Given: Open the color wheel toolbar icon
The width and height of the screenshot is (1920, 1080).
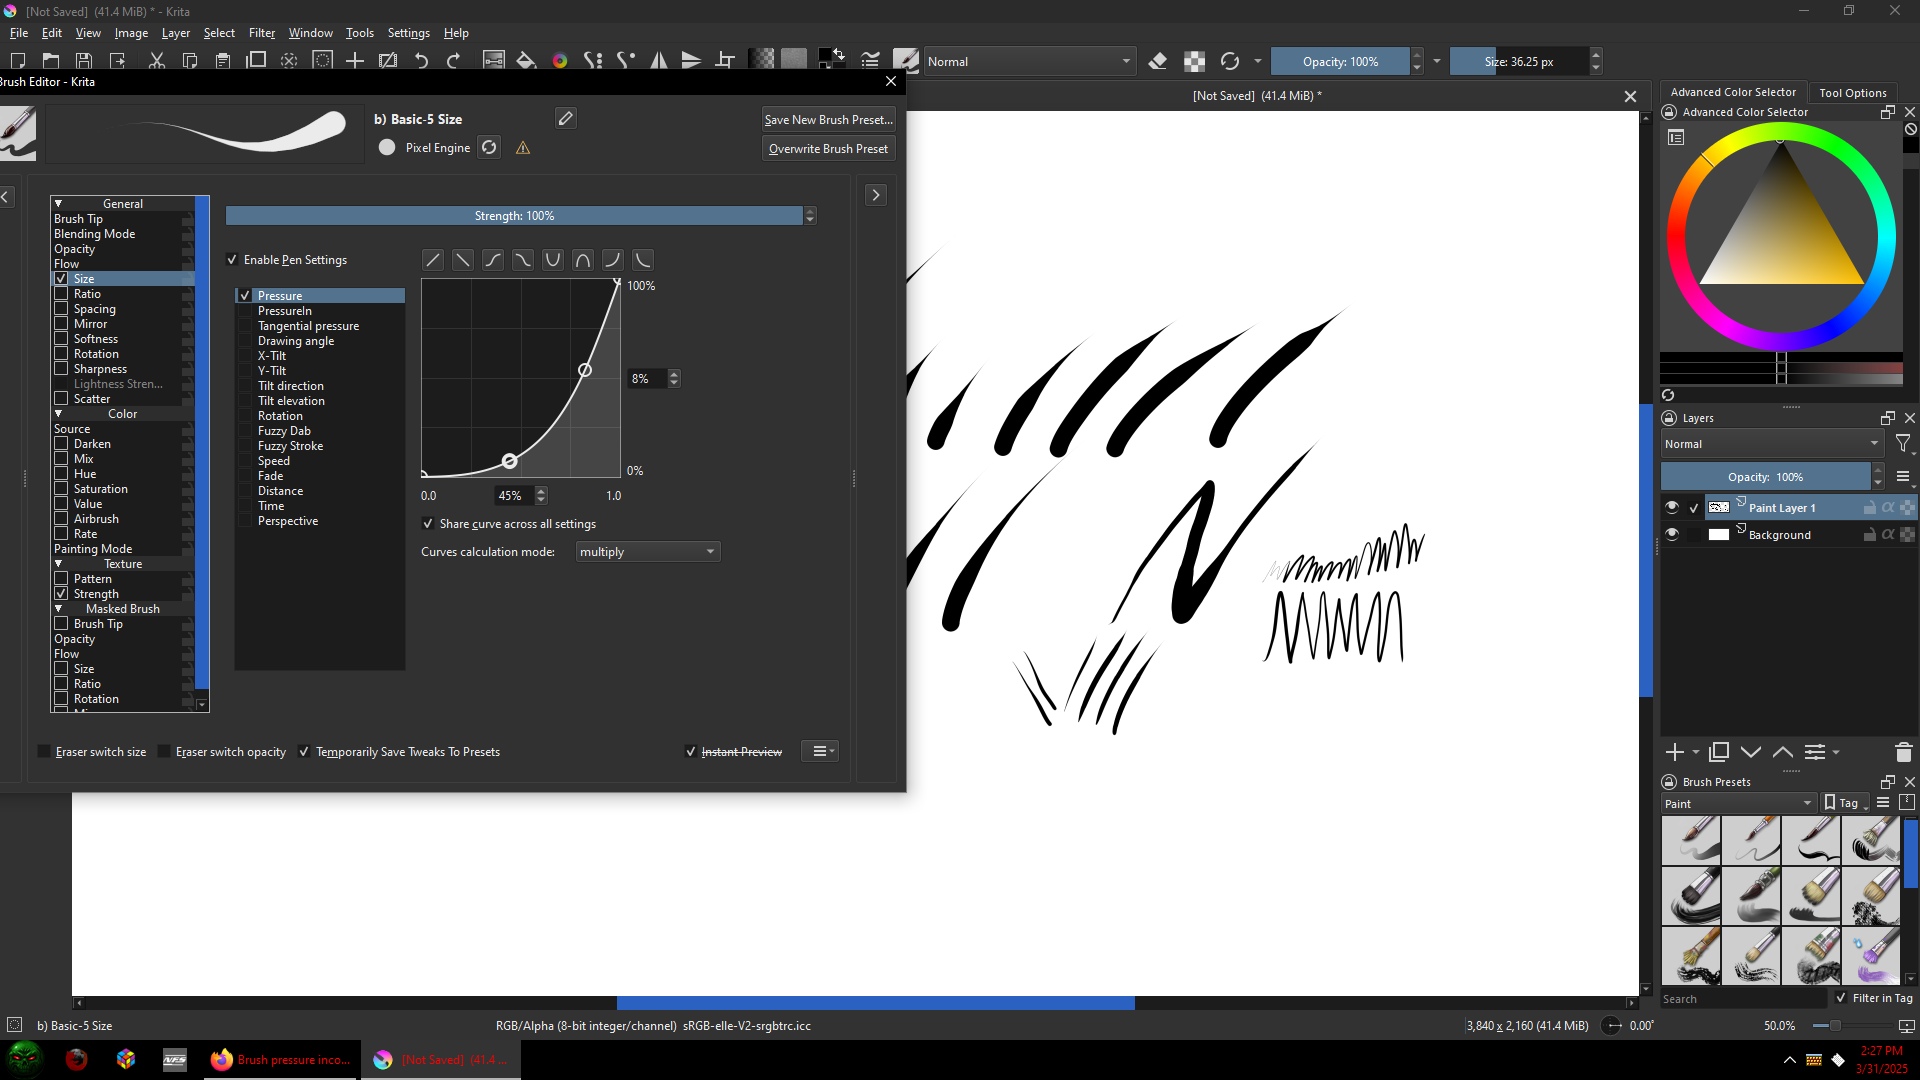Looking at the screenshot, I should (x=560, y=61).
